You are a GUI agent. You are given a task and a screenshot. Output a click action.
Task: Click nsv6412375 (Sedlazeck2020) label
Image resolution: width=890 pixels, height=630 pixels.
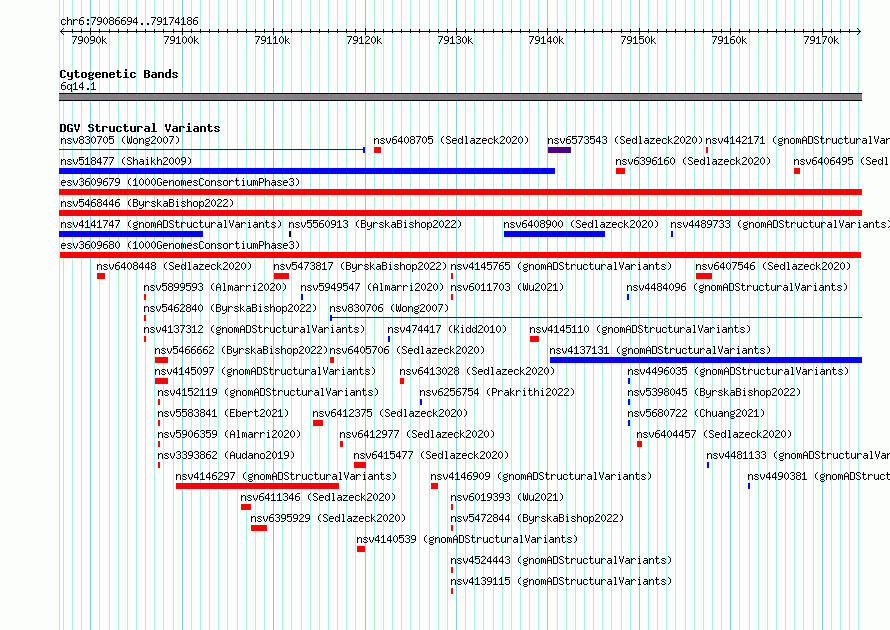[389, 413]
